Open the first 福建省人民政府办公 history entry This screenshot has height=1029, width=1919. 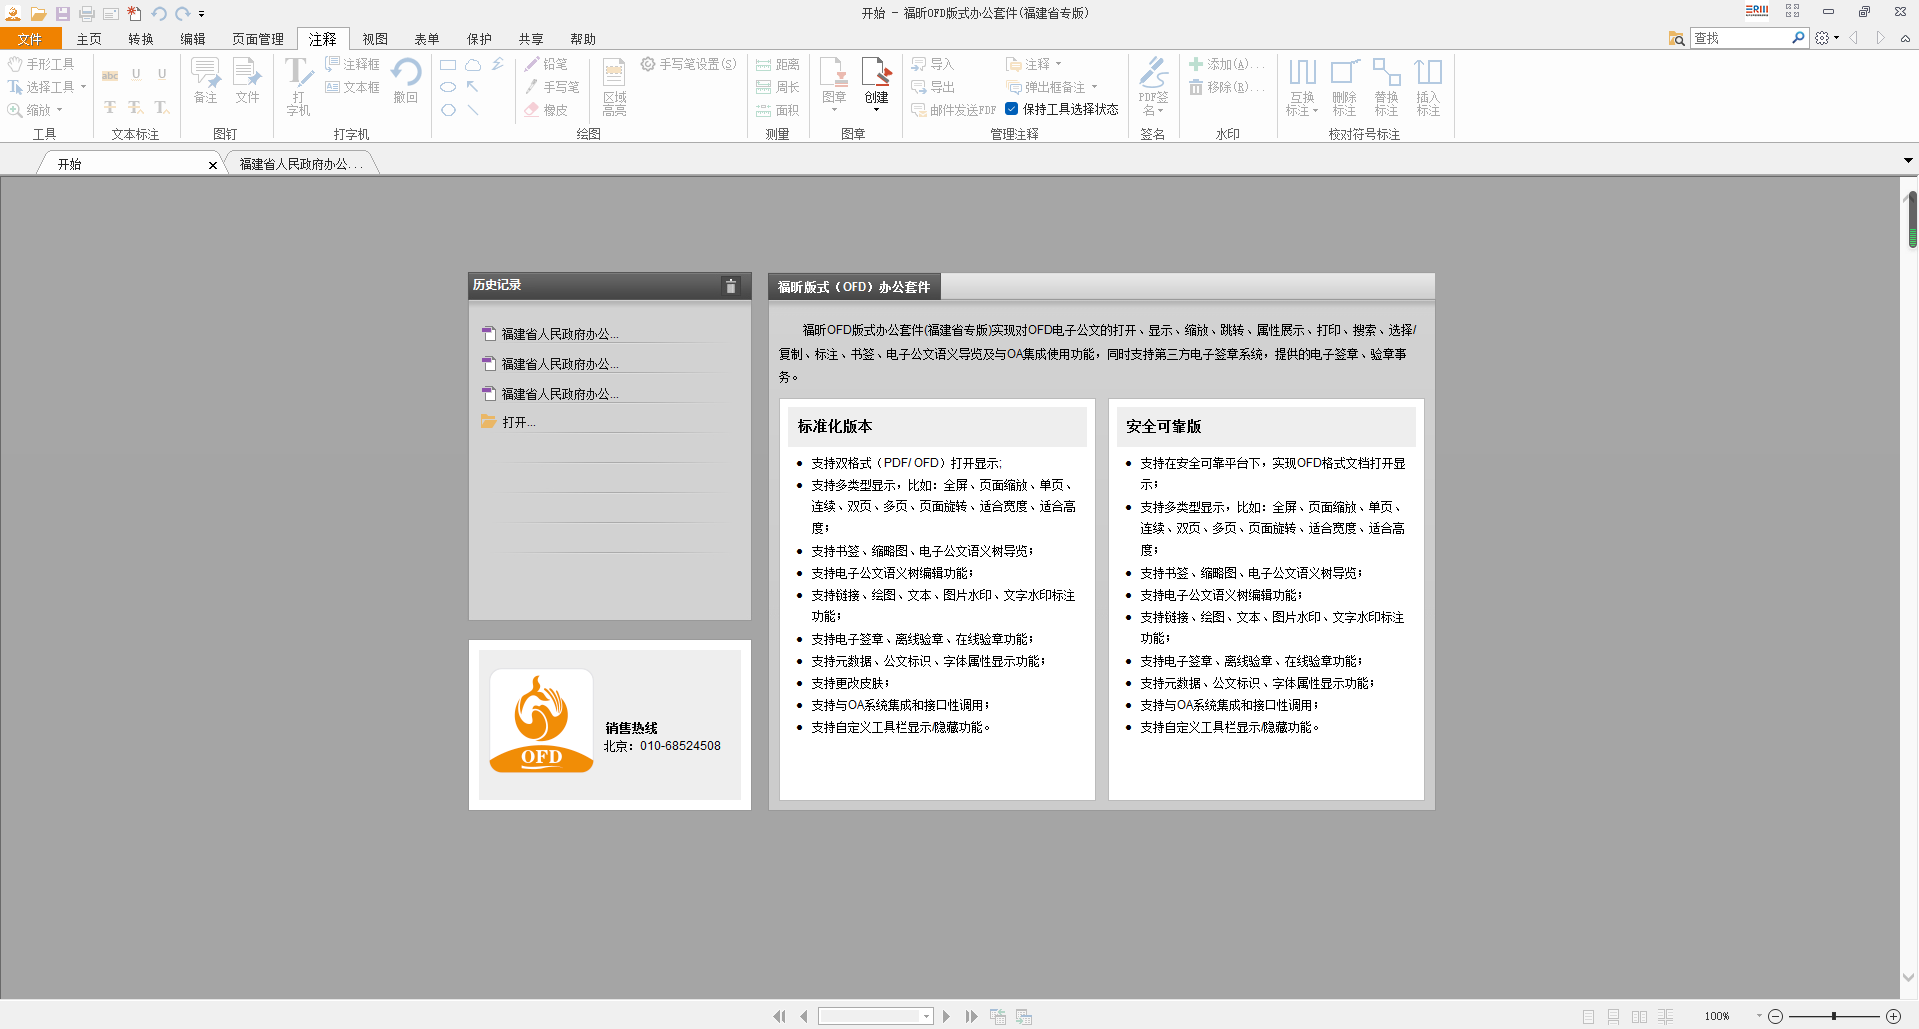pos(560,334)
